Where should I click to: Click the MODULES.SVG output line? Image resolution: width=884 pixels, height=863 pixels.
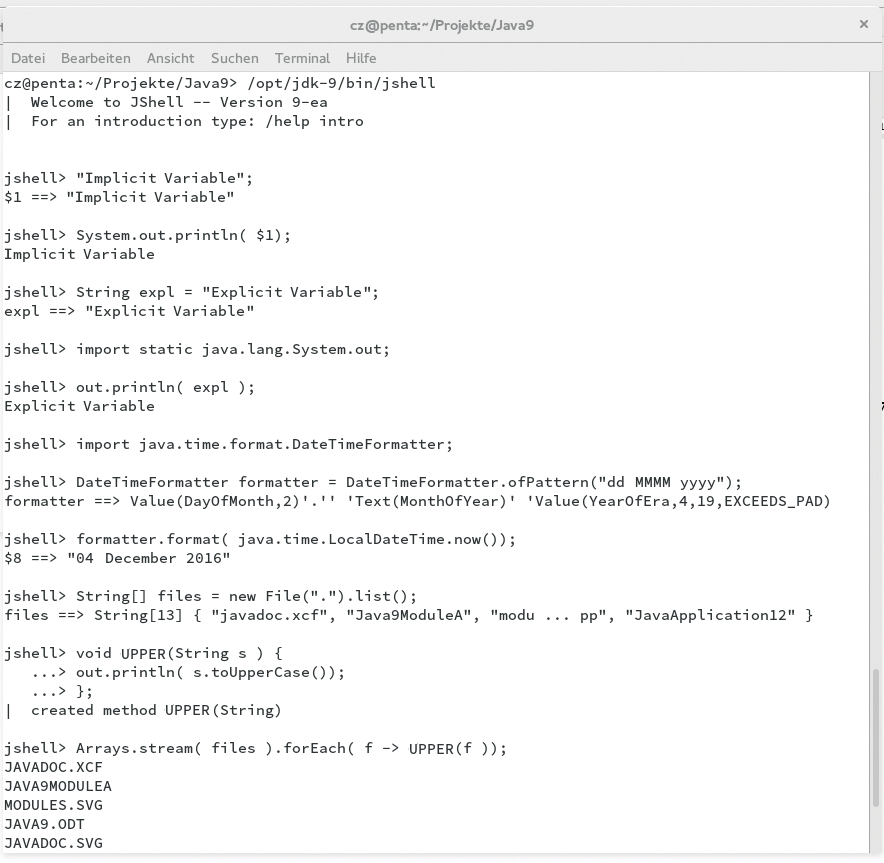pyautogui.click(x=55, y=805)
